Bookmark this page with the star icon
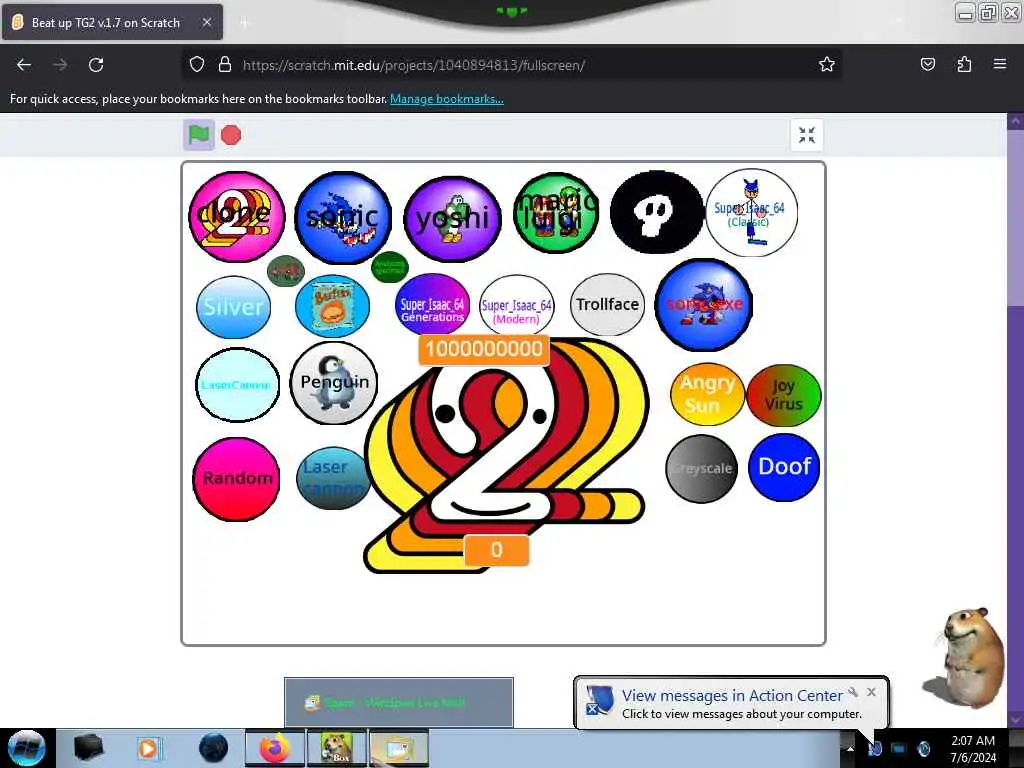 point(827,65)
